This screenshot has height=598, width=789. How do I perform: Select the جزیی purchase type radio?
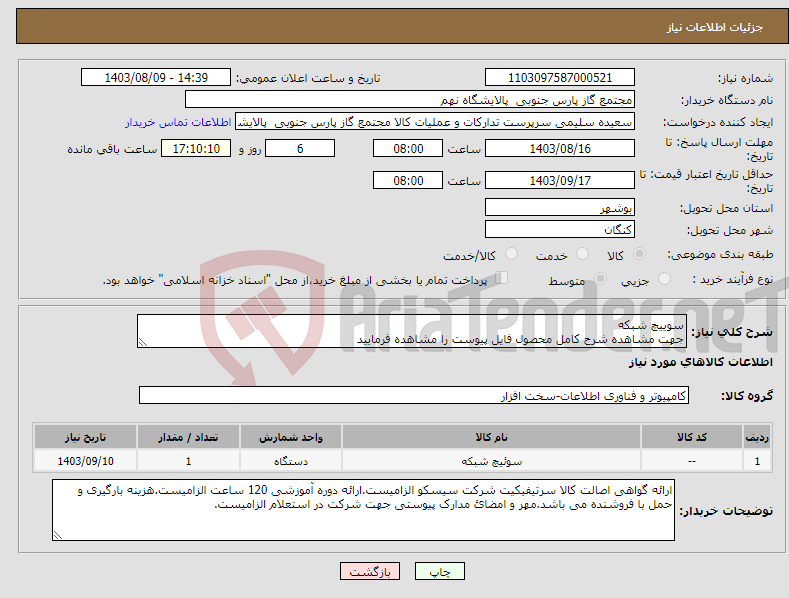665,278
